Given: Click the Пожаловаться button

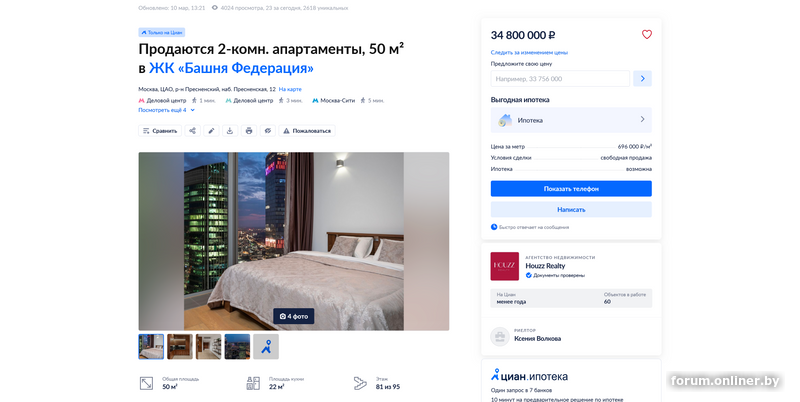Looking at the screenshot, I should tap(307, 131).
